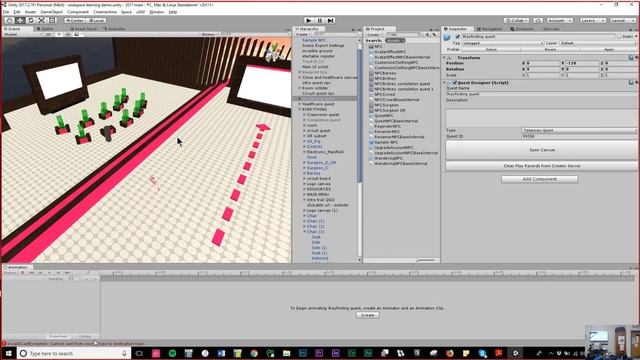The height and width of the screenshot is (360, 640).
Task: Select Main UI script in the Hierarchy
Action: pyautogui.click(x=315, y=67)
